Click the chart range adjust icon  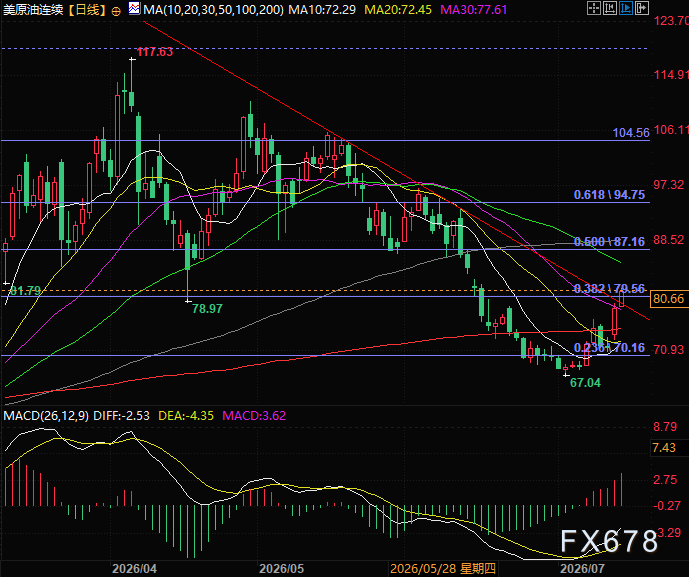coord(610,8)
